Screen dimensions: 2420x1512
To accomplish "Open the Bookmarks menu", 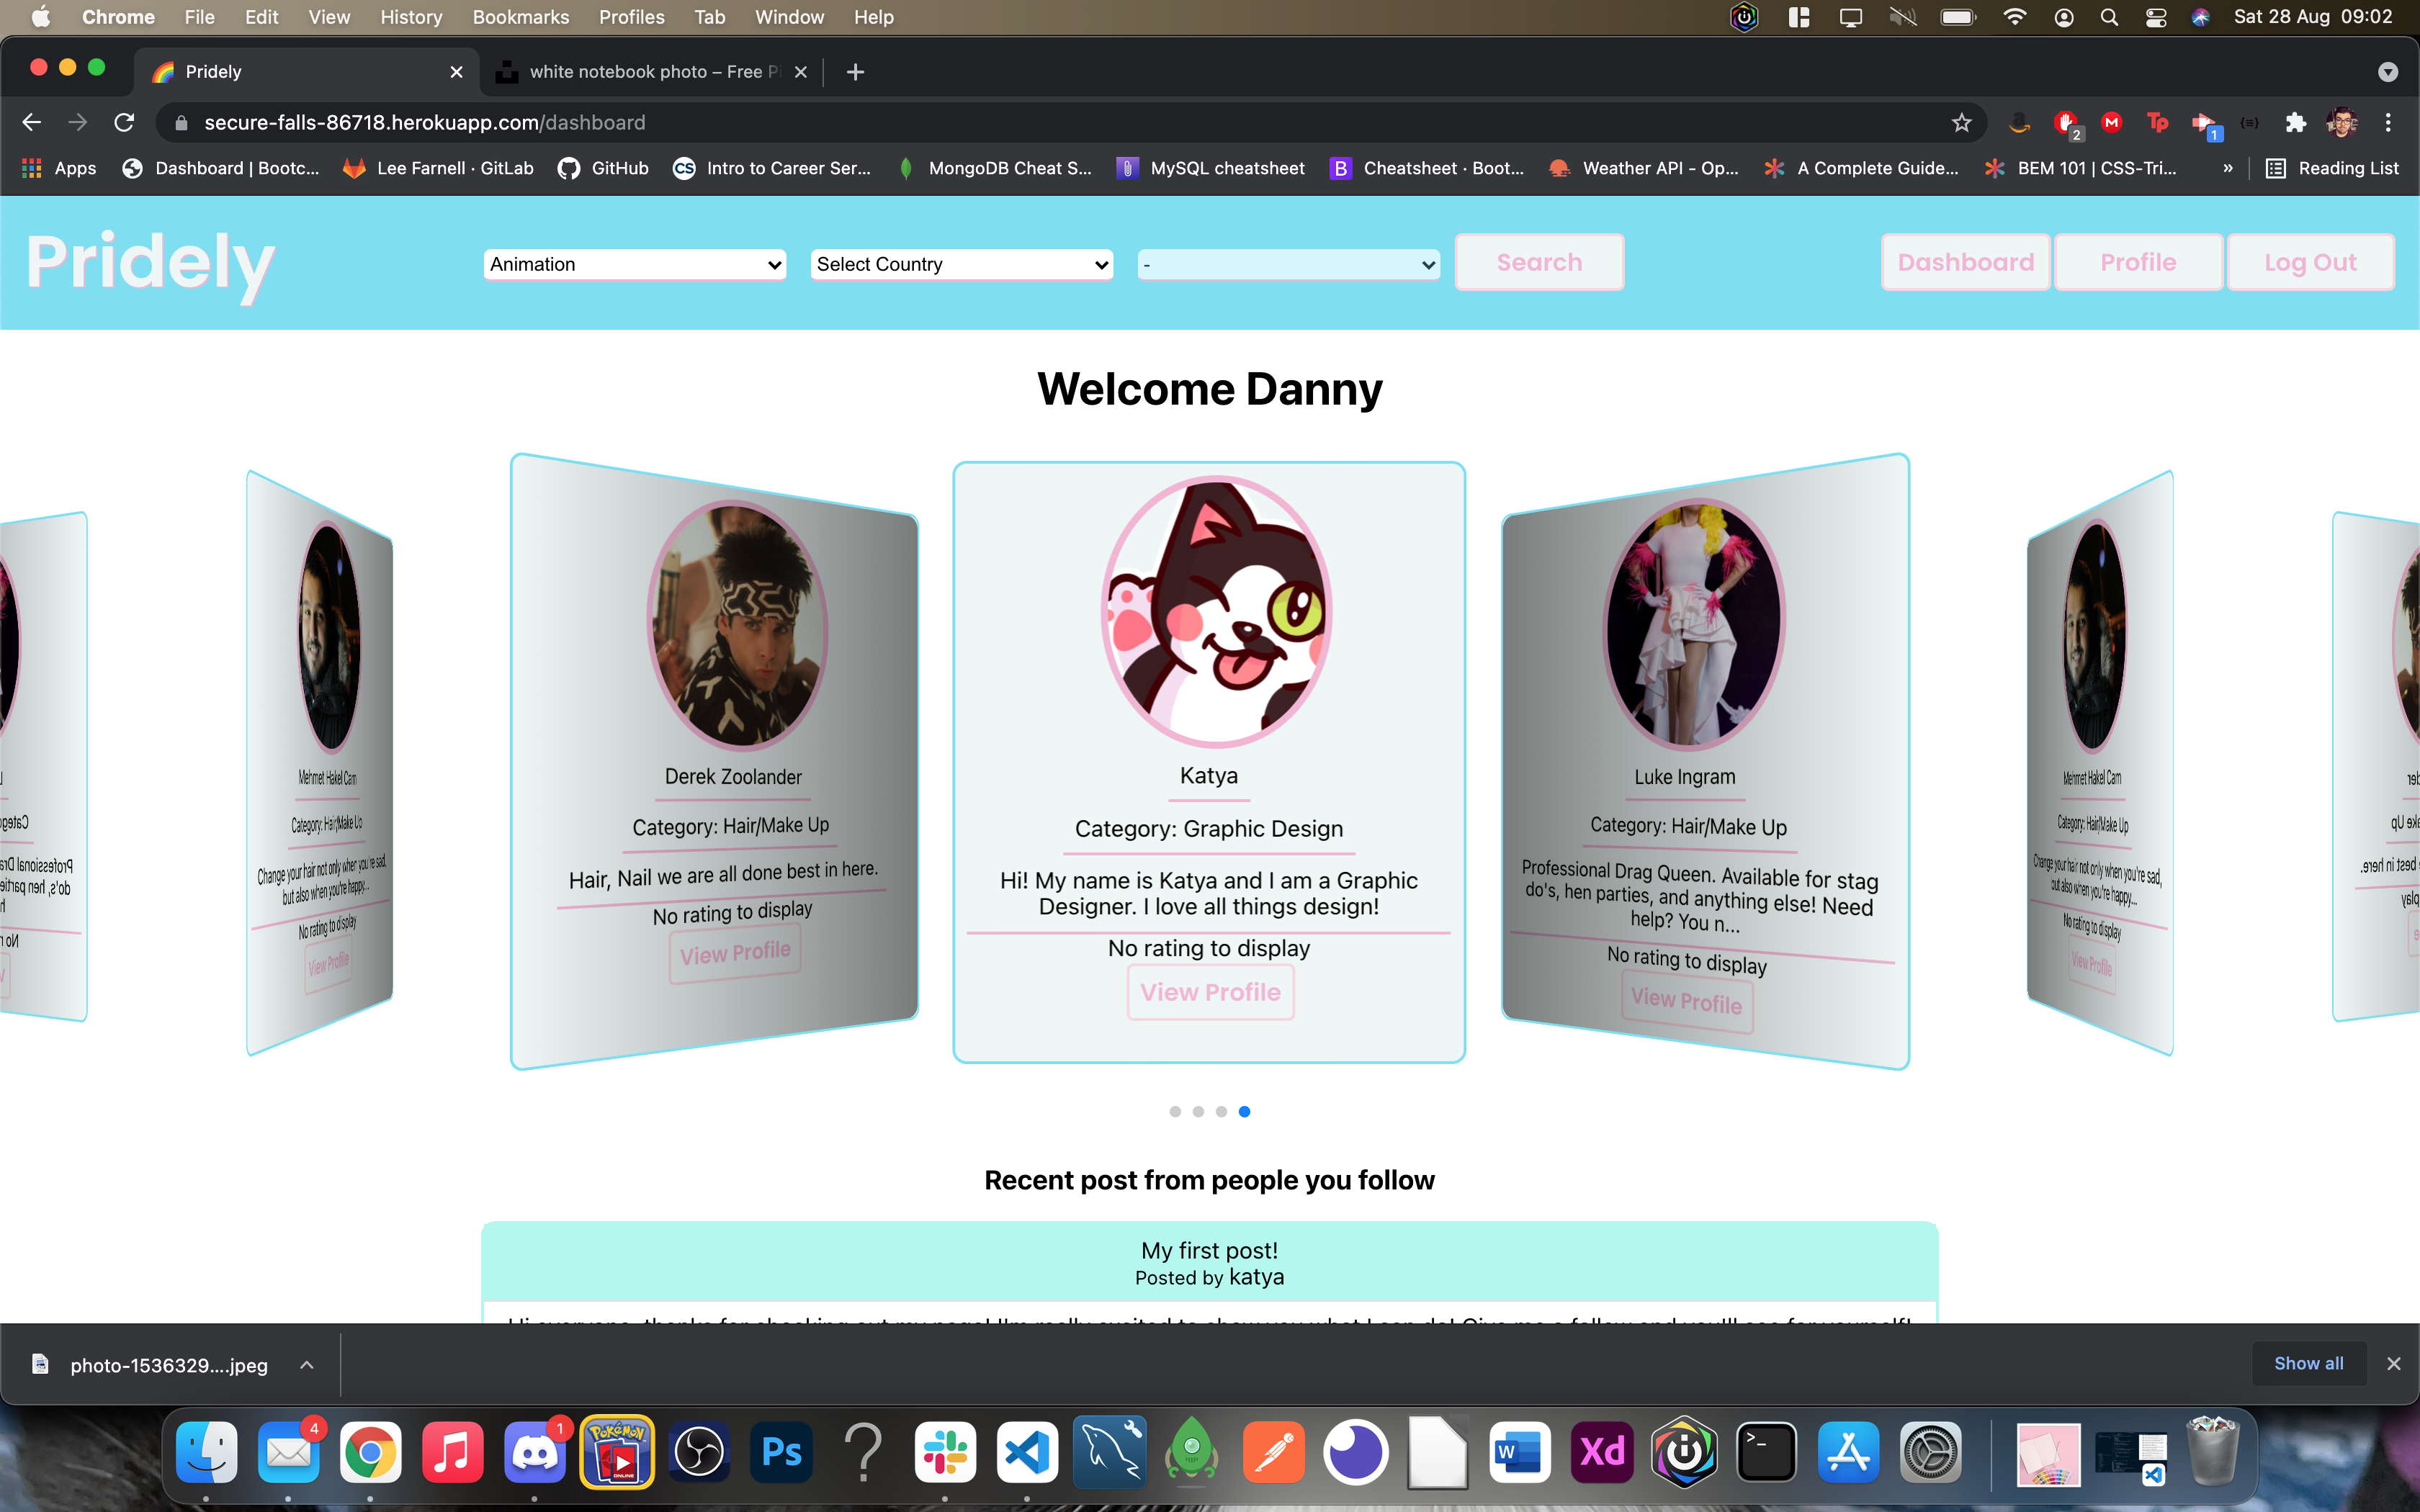I will (520, 17).
